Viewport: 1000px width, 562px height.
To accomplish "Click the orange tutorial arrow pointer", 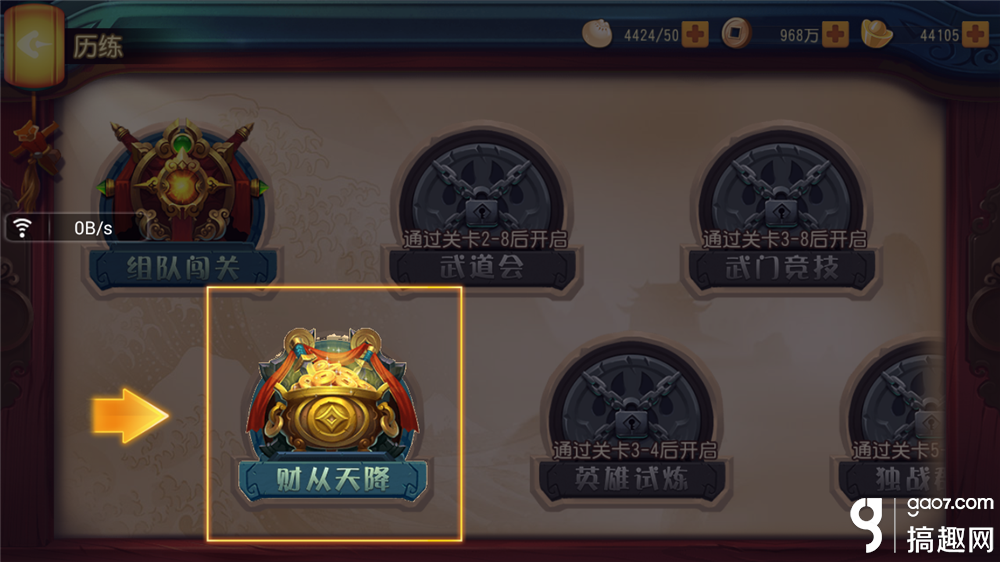I will (131, 415).
